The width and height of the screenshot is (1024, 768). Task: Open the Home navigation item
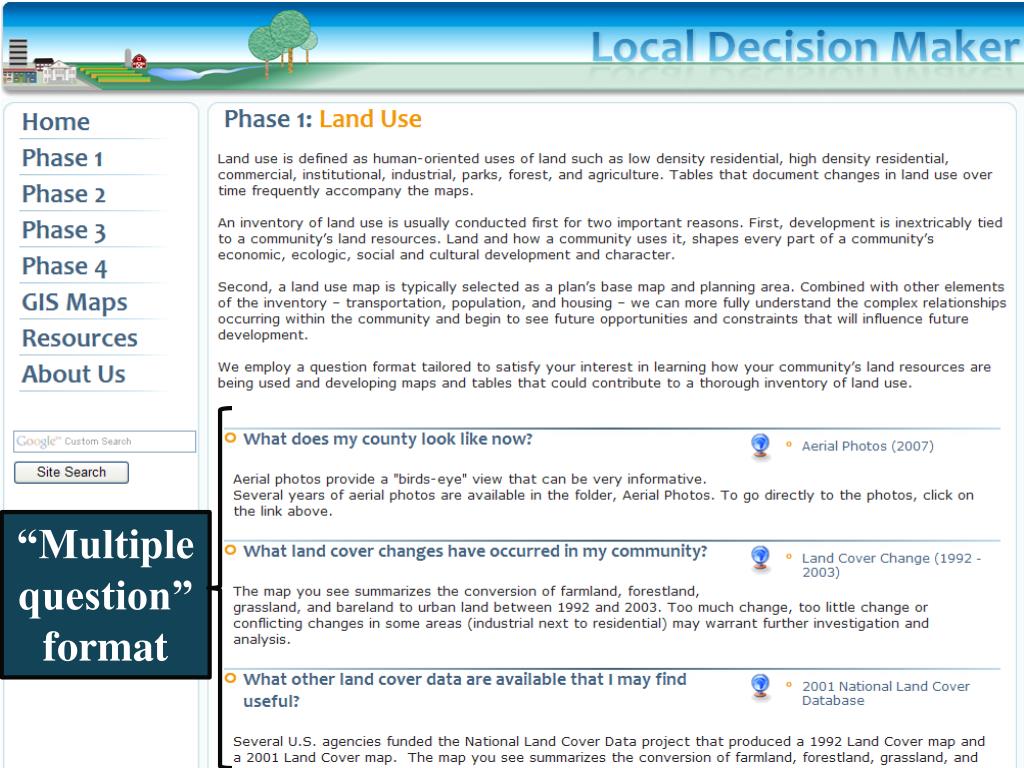pyautogui.click(x=56, y=122)
